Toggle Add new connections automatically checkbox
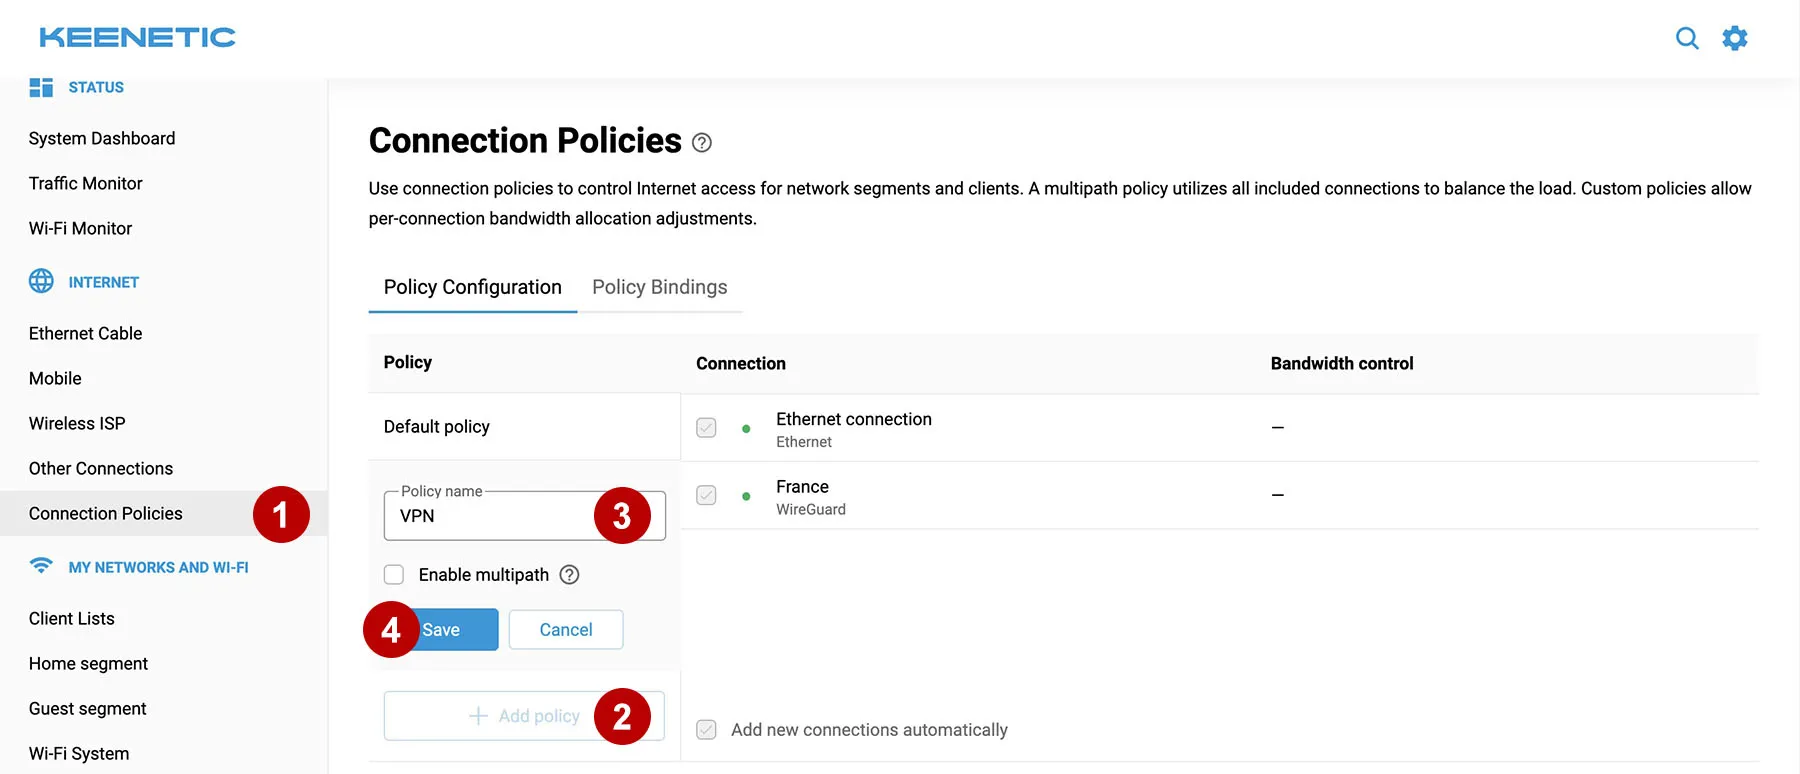Viewport: 1800px width, 774px height. [x=706, y=730]
